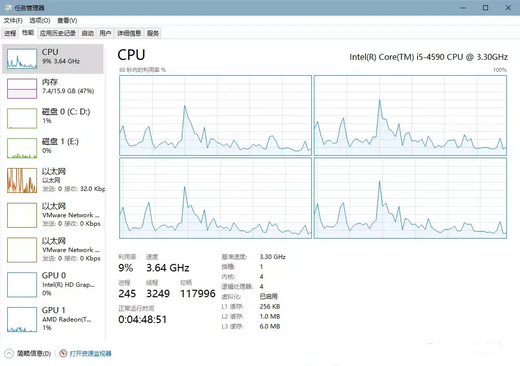Switch to the 服务 tab

[x=153, y=33]
